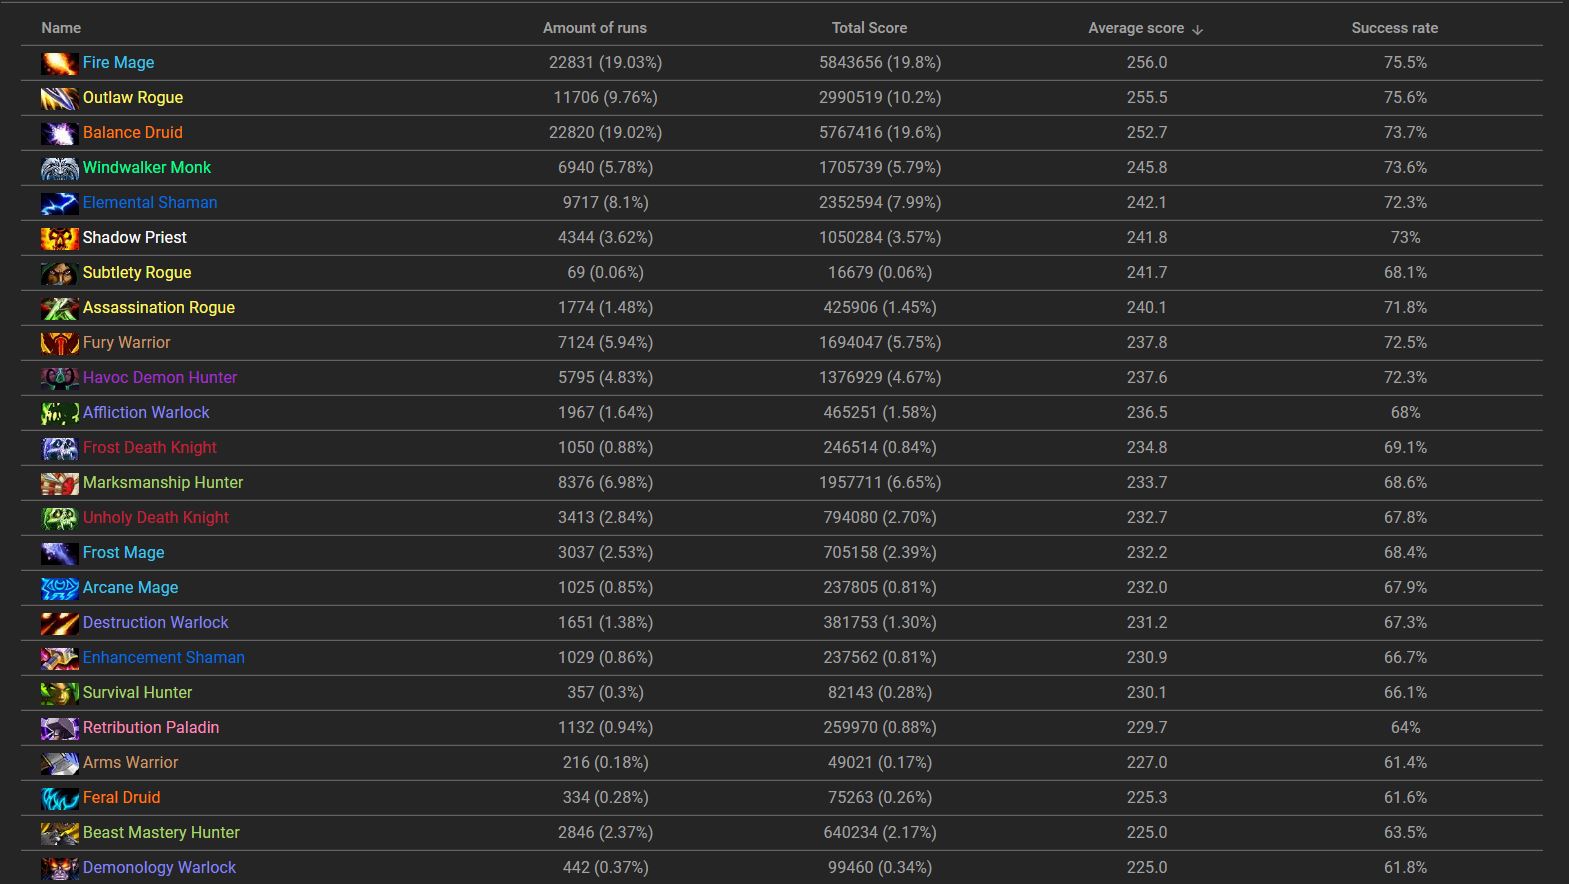The width and height of the screenshot is (1569, 884).
Task: Click the Shadow Priest spec icon
Action: [60, 238]
